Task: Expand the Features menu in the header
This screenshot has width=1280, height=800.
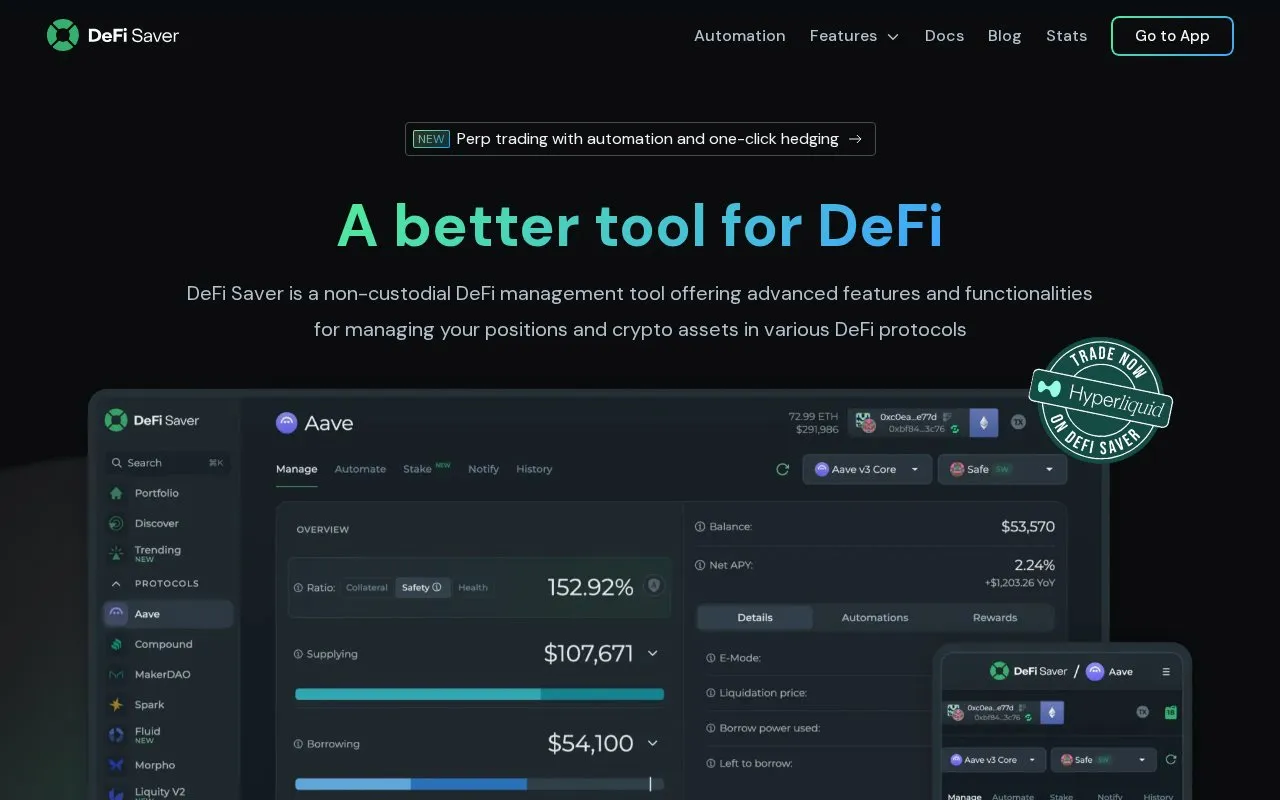Action: click(x=854, y=36)
